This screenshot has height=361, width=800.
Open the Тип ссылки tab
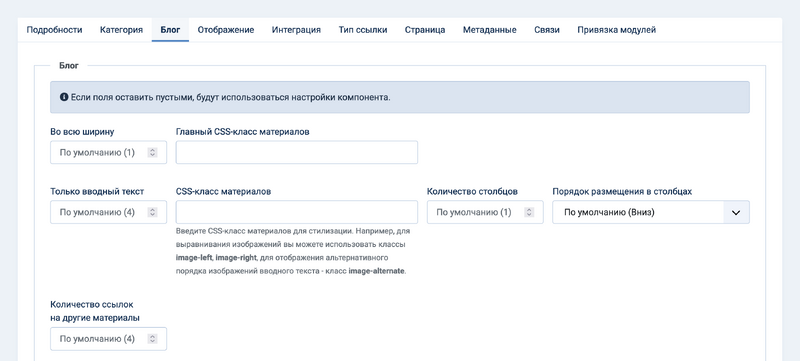coord(363,30)
